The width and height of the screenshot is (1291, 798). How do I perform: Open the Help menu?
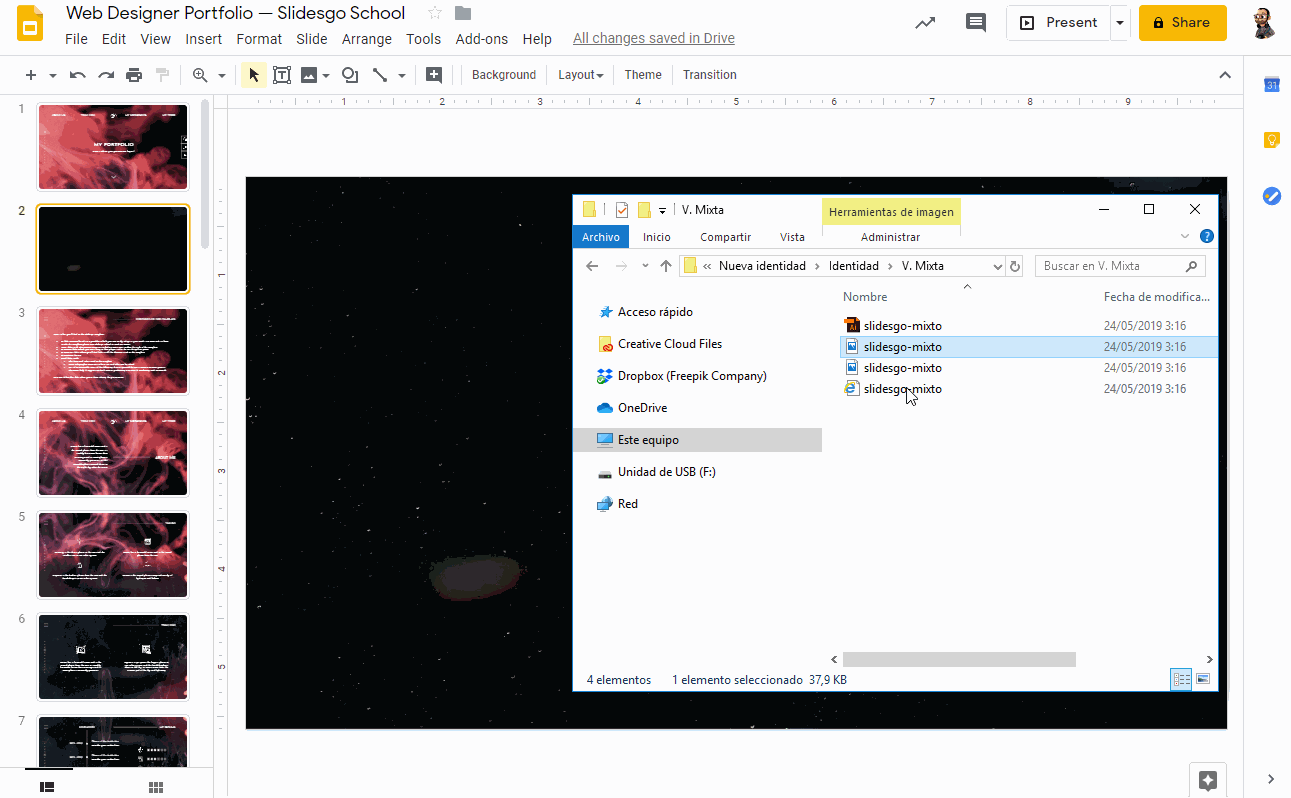[x=537, y=39]
